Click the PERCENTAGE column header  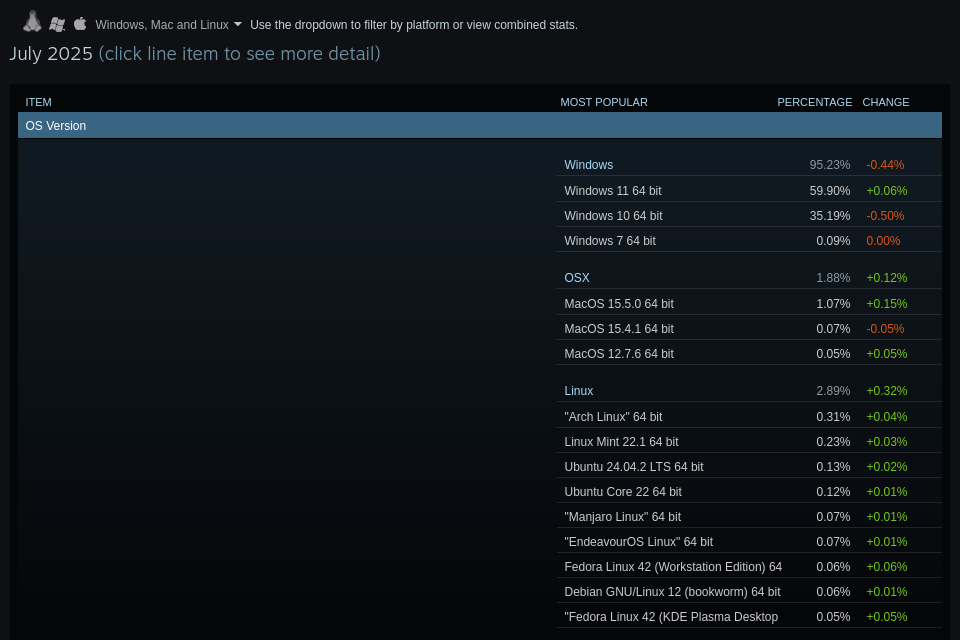coord(814,102)
